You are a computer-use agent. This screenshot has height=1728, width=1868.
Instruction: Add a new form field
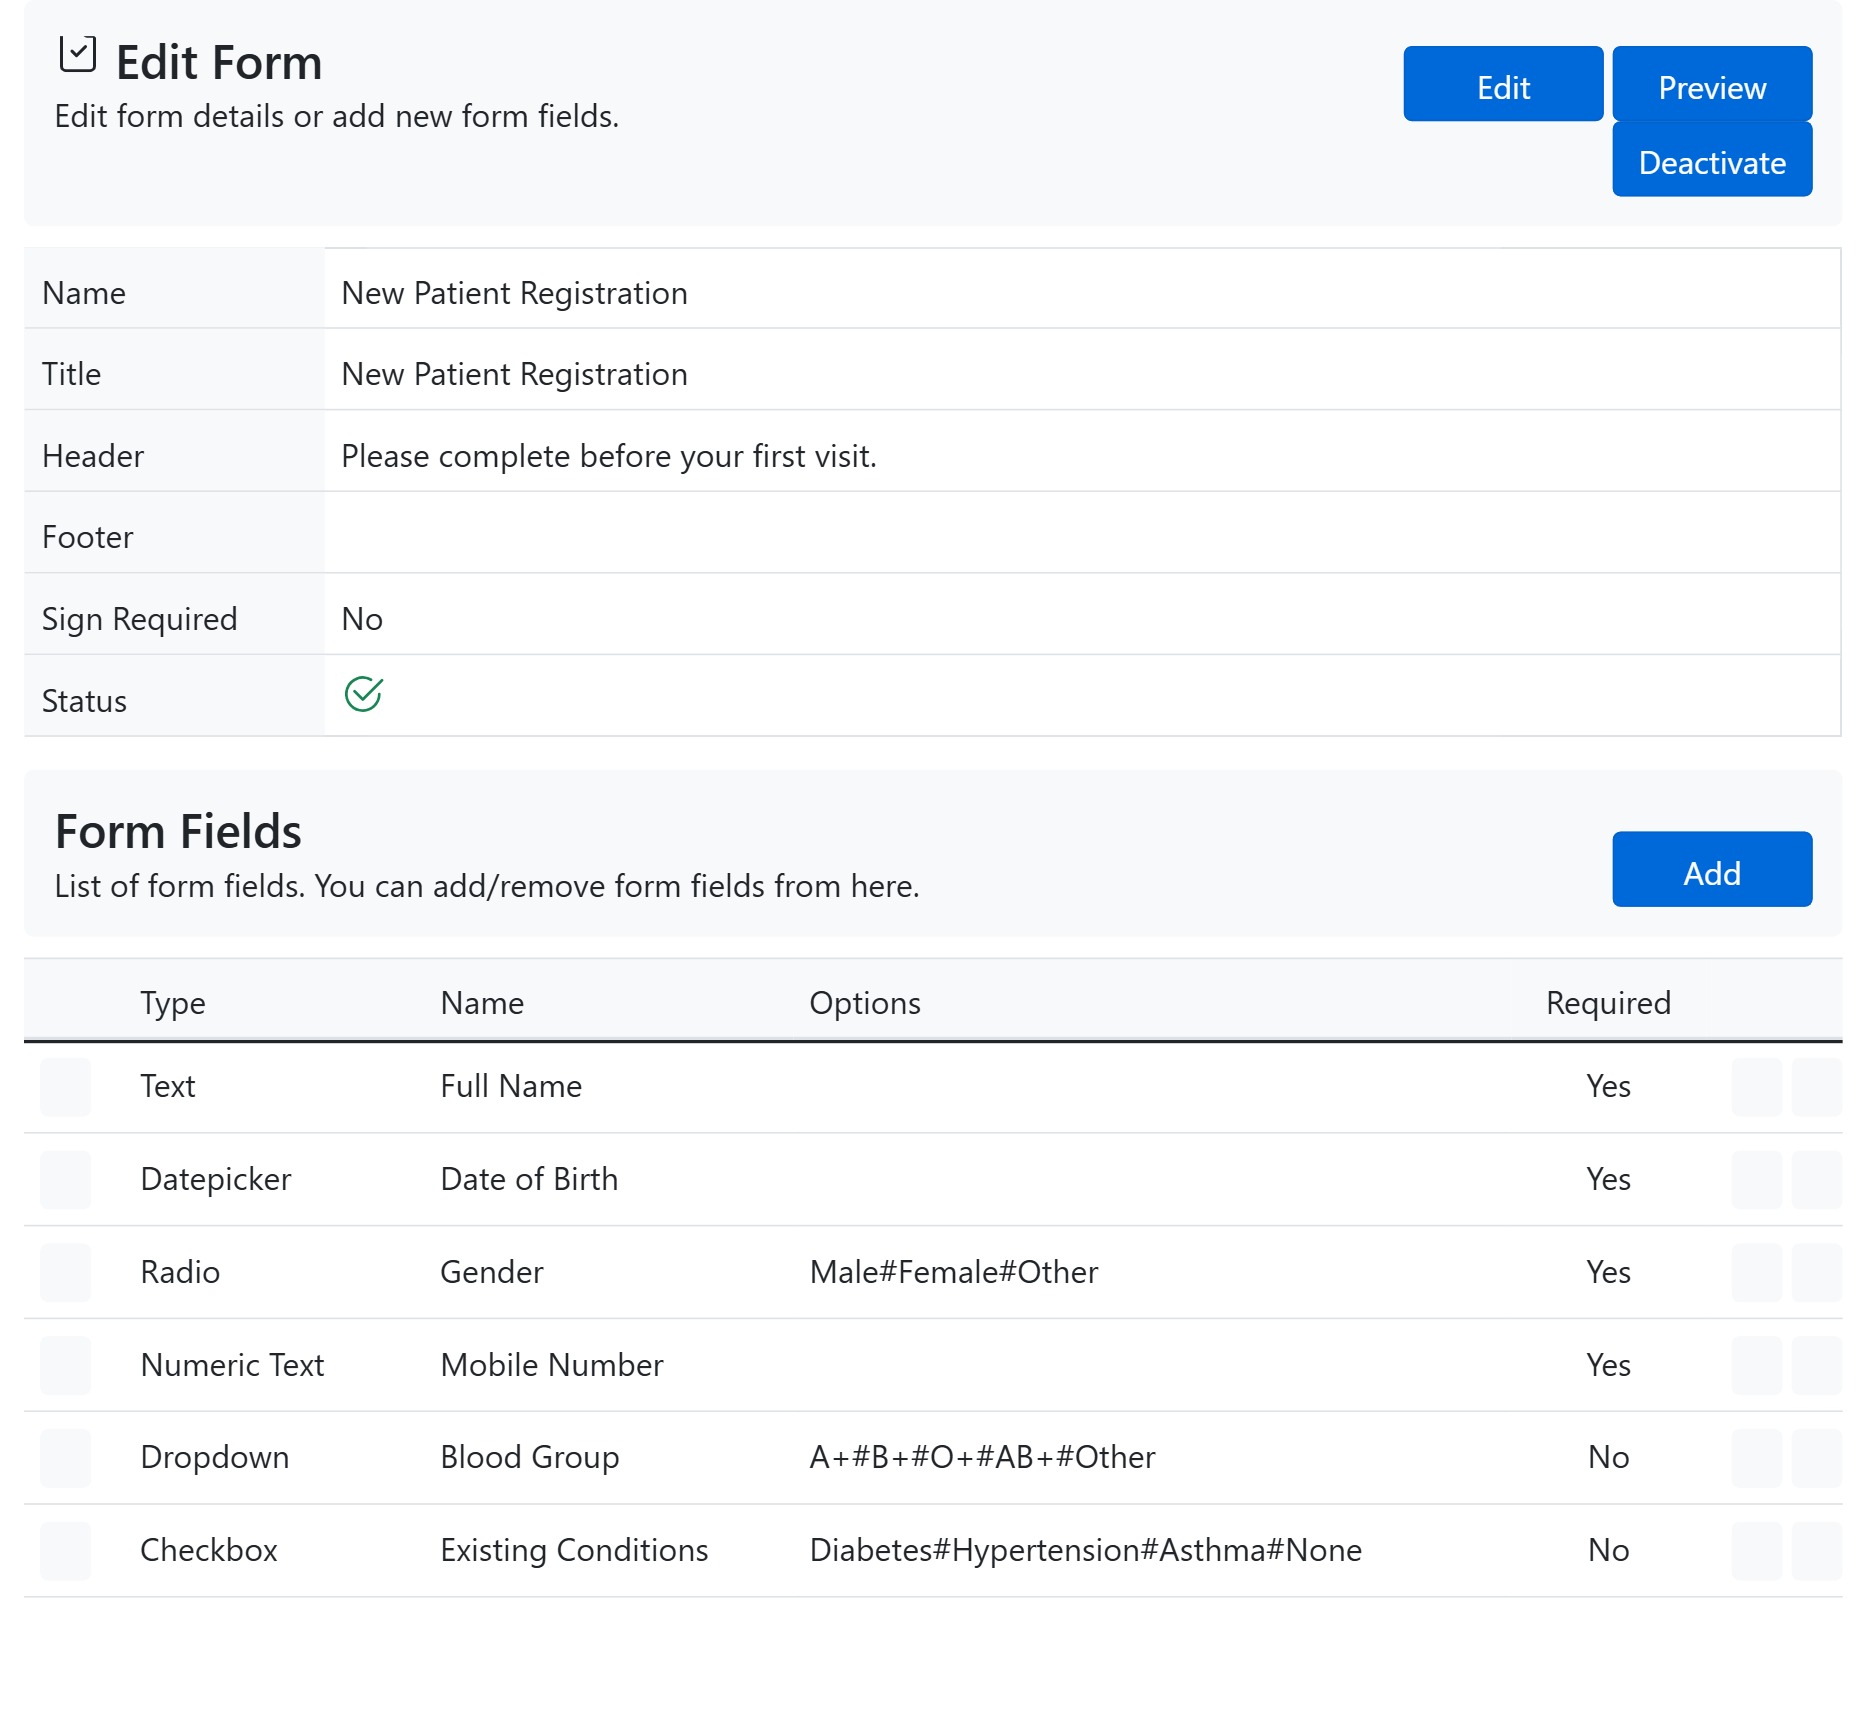click(x=1711, y=869)
